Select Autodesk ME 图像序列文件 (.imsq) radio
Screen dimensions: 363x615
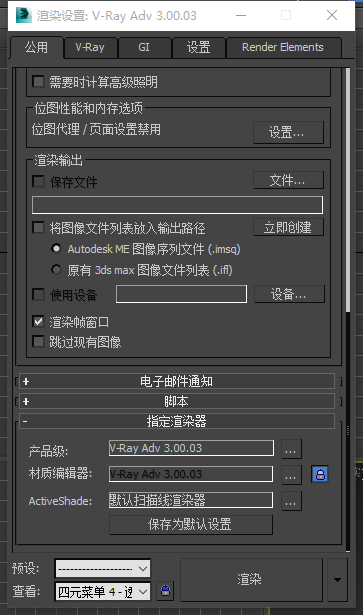(56, 248)
